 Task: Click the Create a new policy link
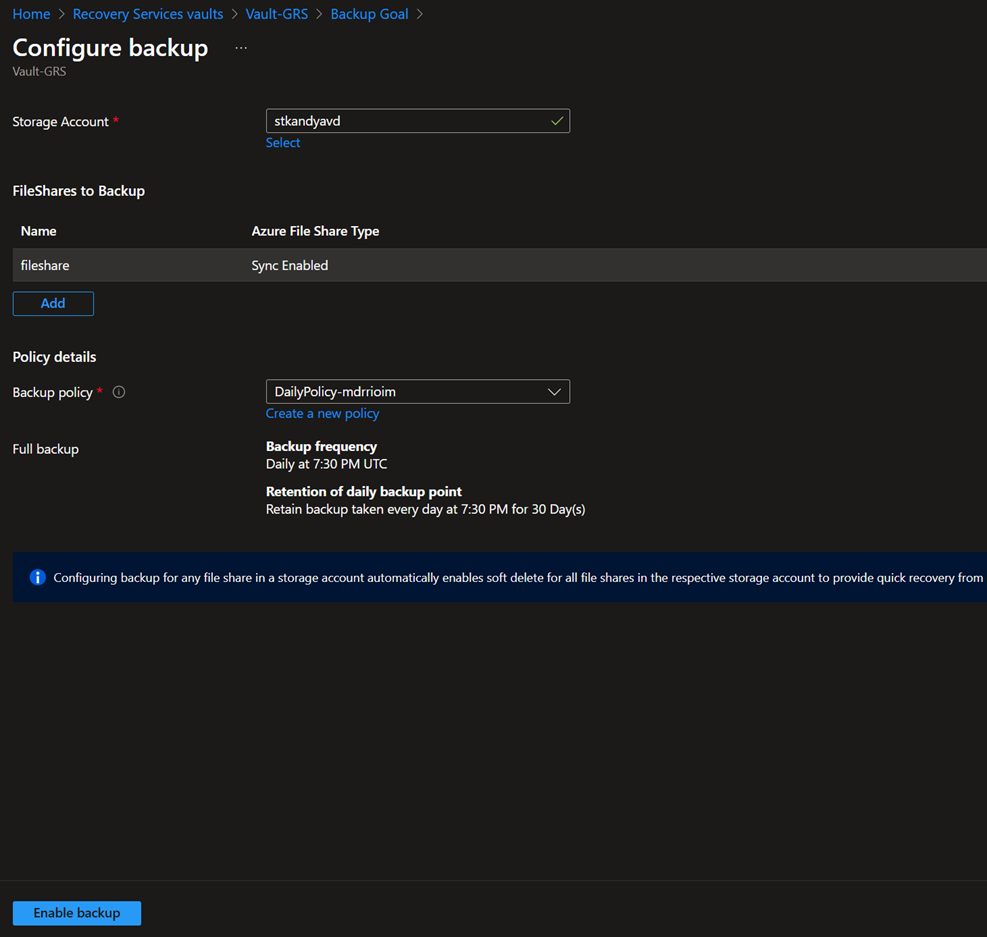tap(322, 413)
